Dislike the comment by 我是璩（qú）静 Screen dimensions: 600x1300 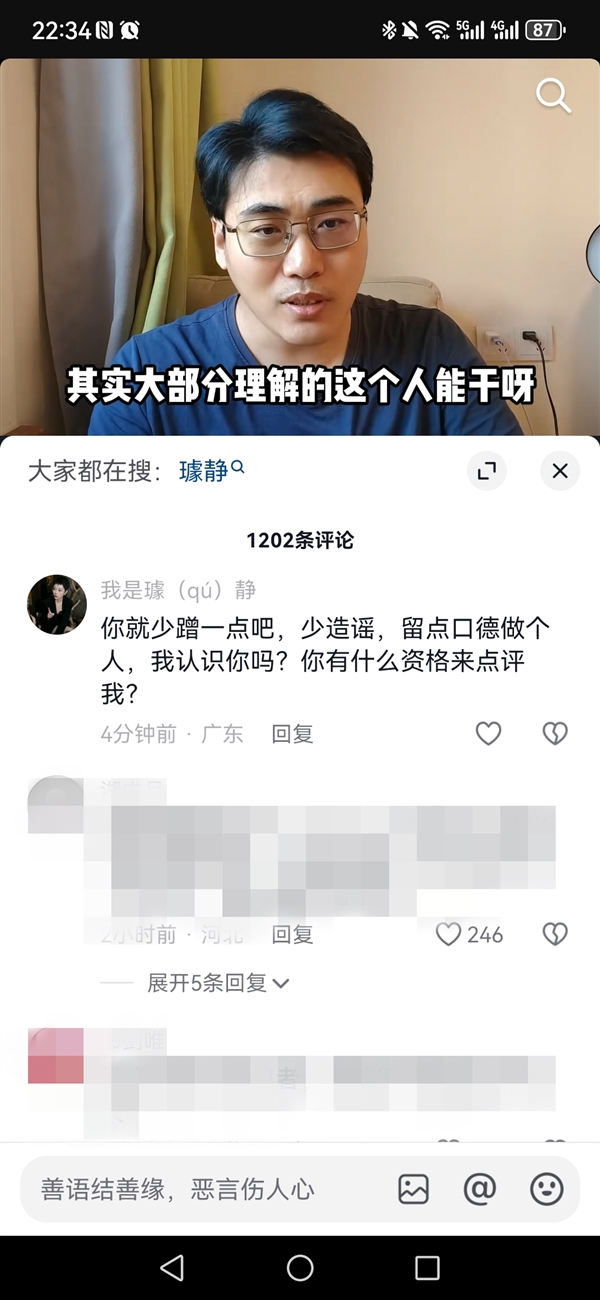click(555, 734)
